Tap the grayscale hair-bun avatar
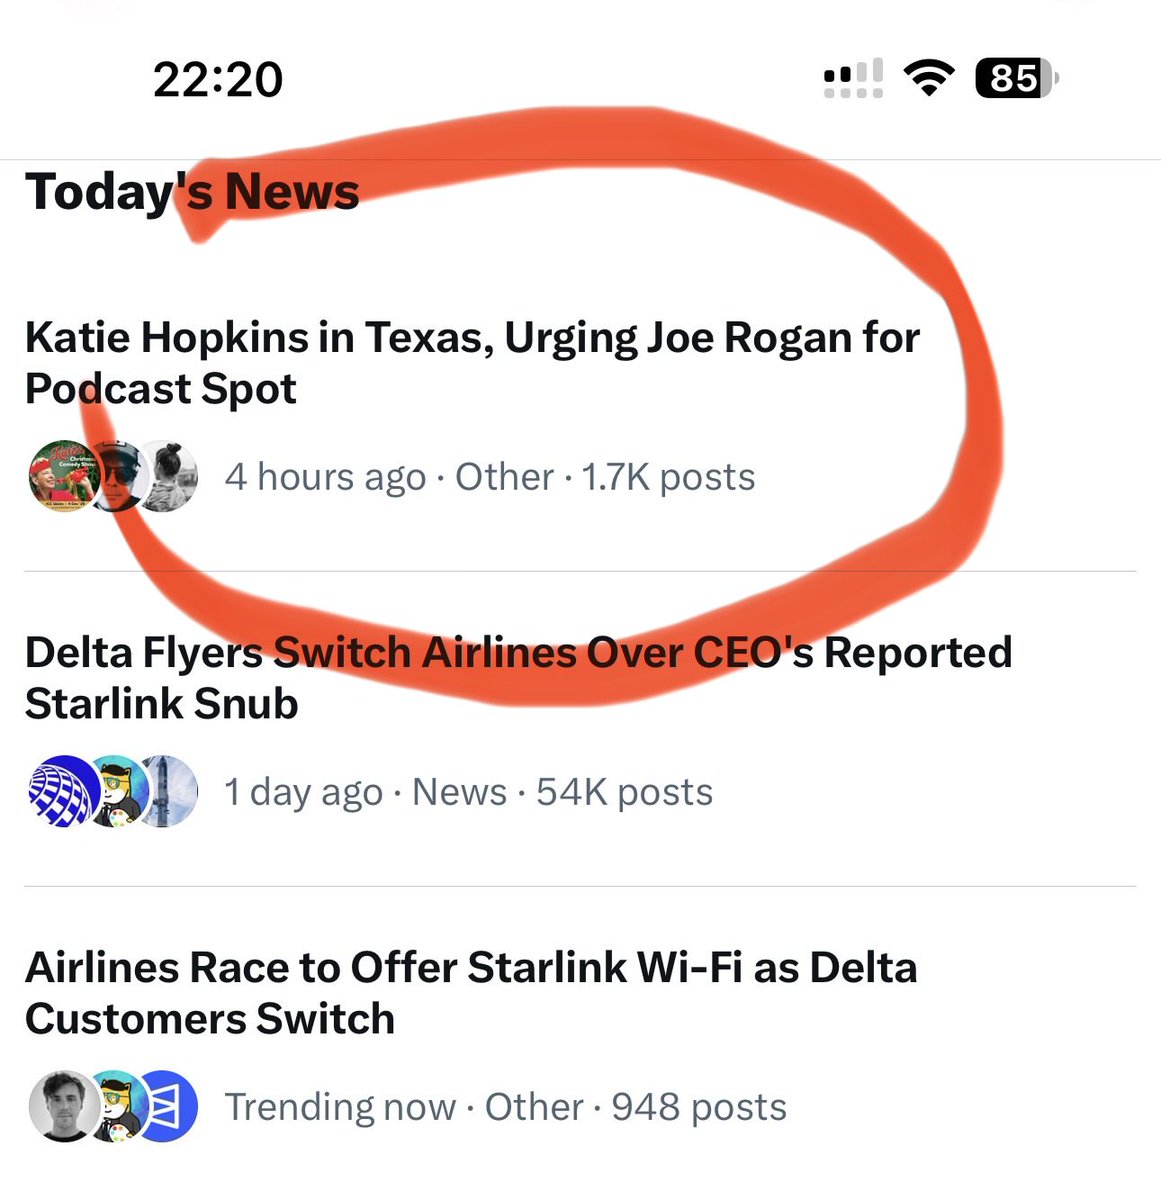 (x=168, y=476)
